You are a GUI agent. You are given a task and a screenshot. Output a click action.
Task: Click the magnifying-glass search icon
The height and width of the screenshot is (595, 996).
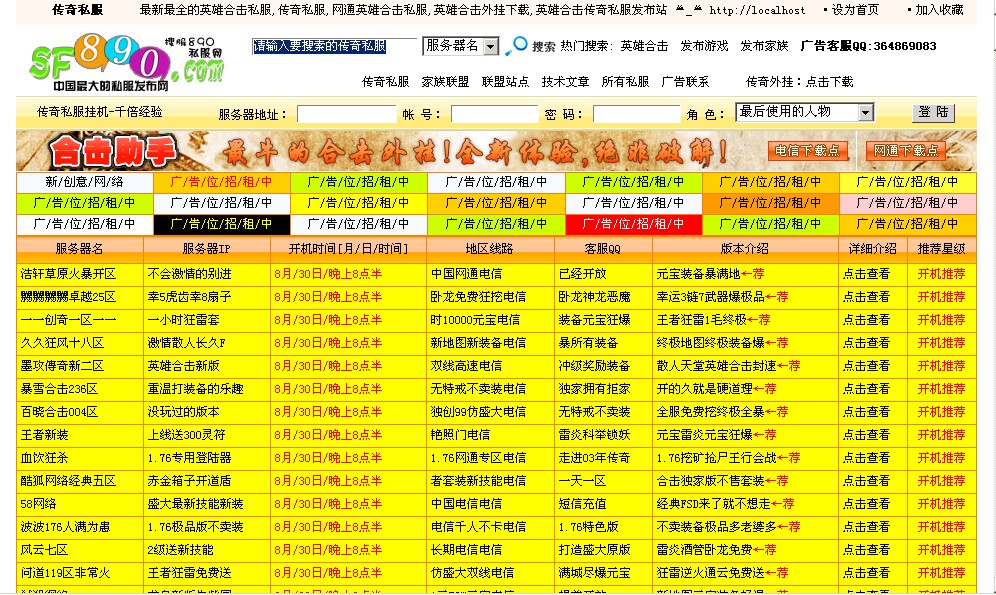point(519,46)
